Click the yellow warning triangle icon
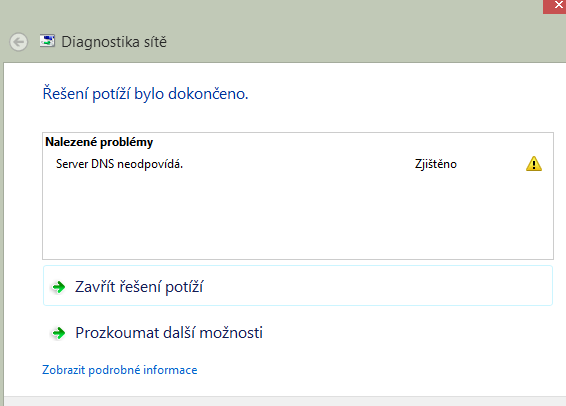Screen dimensions: 566x406 pos(534,163)
